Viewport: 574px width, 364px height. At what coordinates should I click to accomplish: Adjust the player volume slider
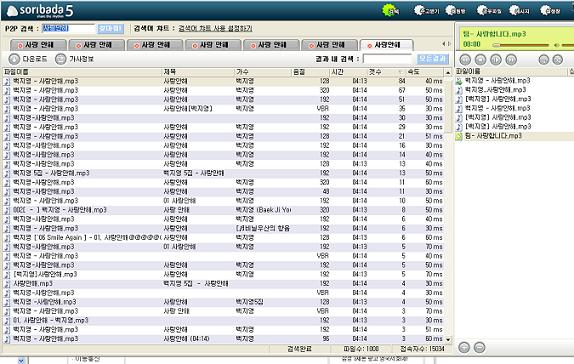(568, 45)
